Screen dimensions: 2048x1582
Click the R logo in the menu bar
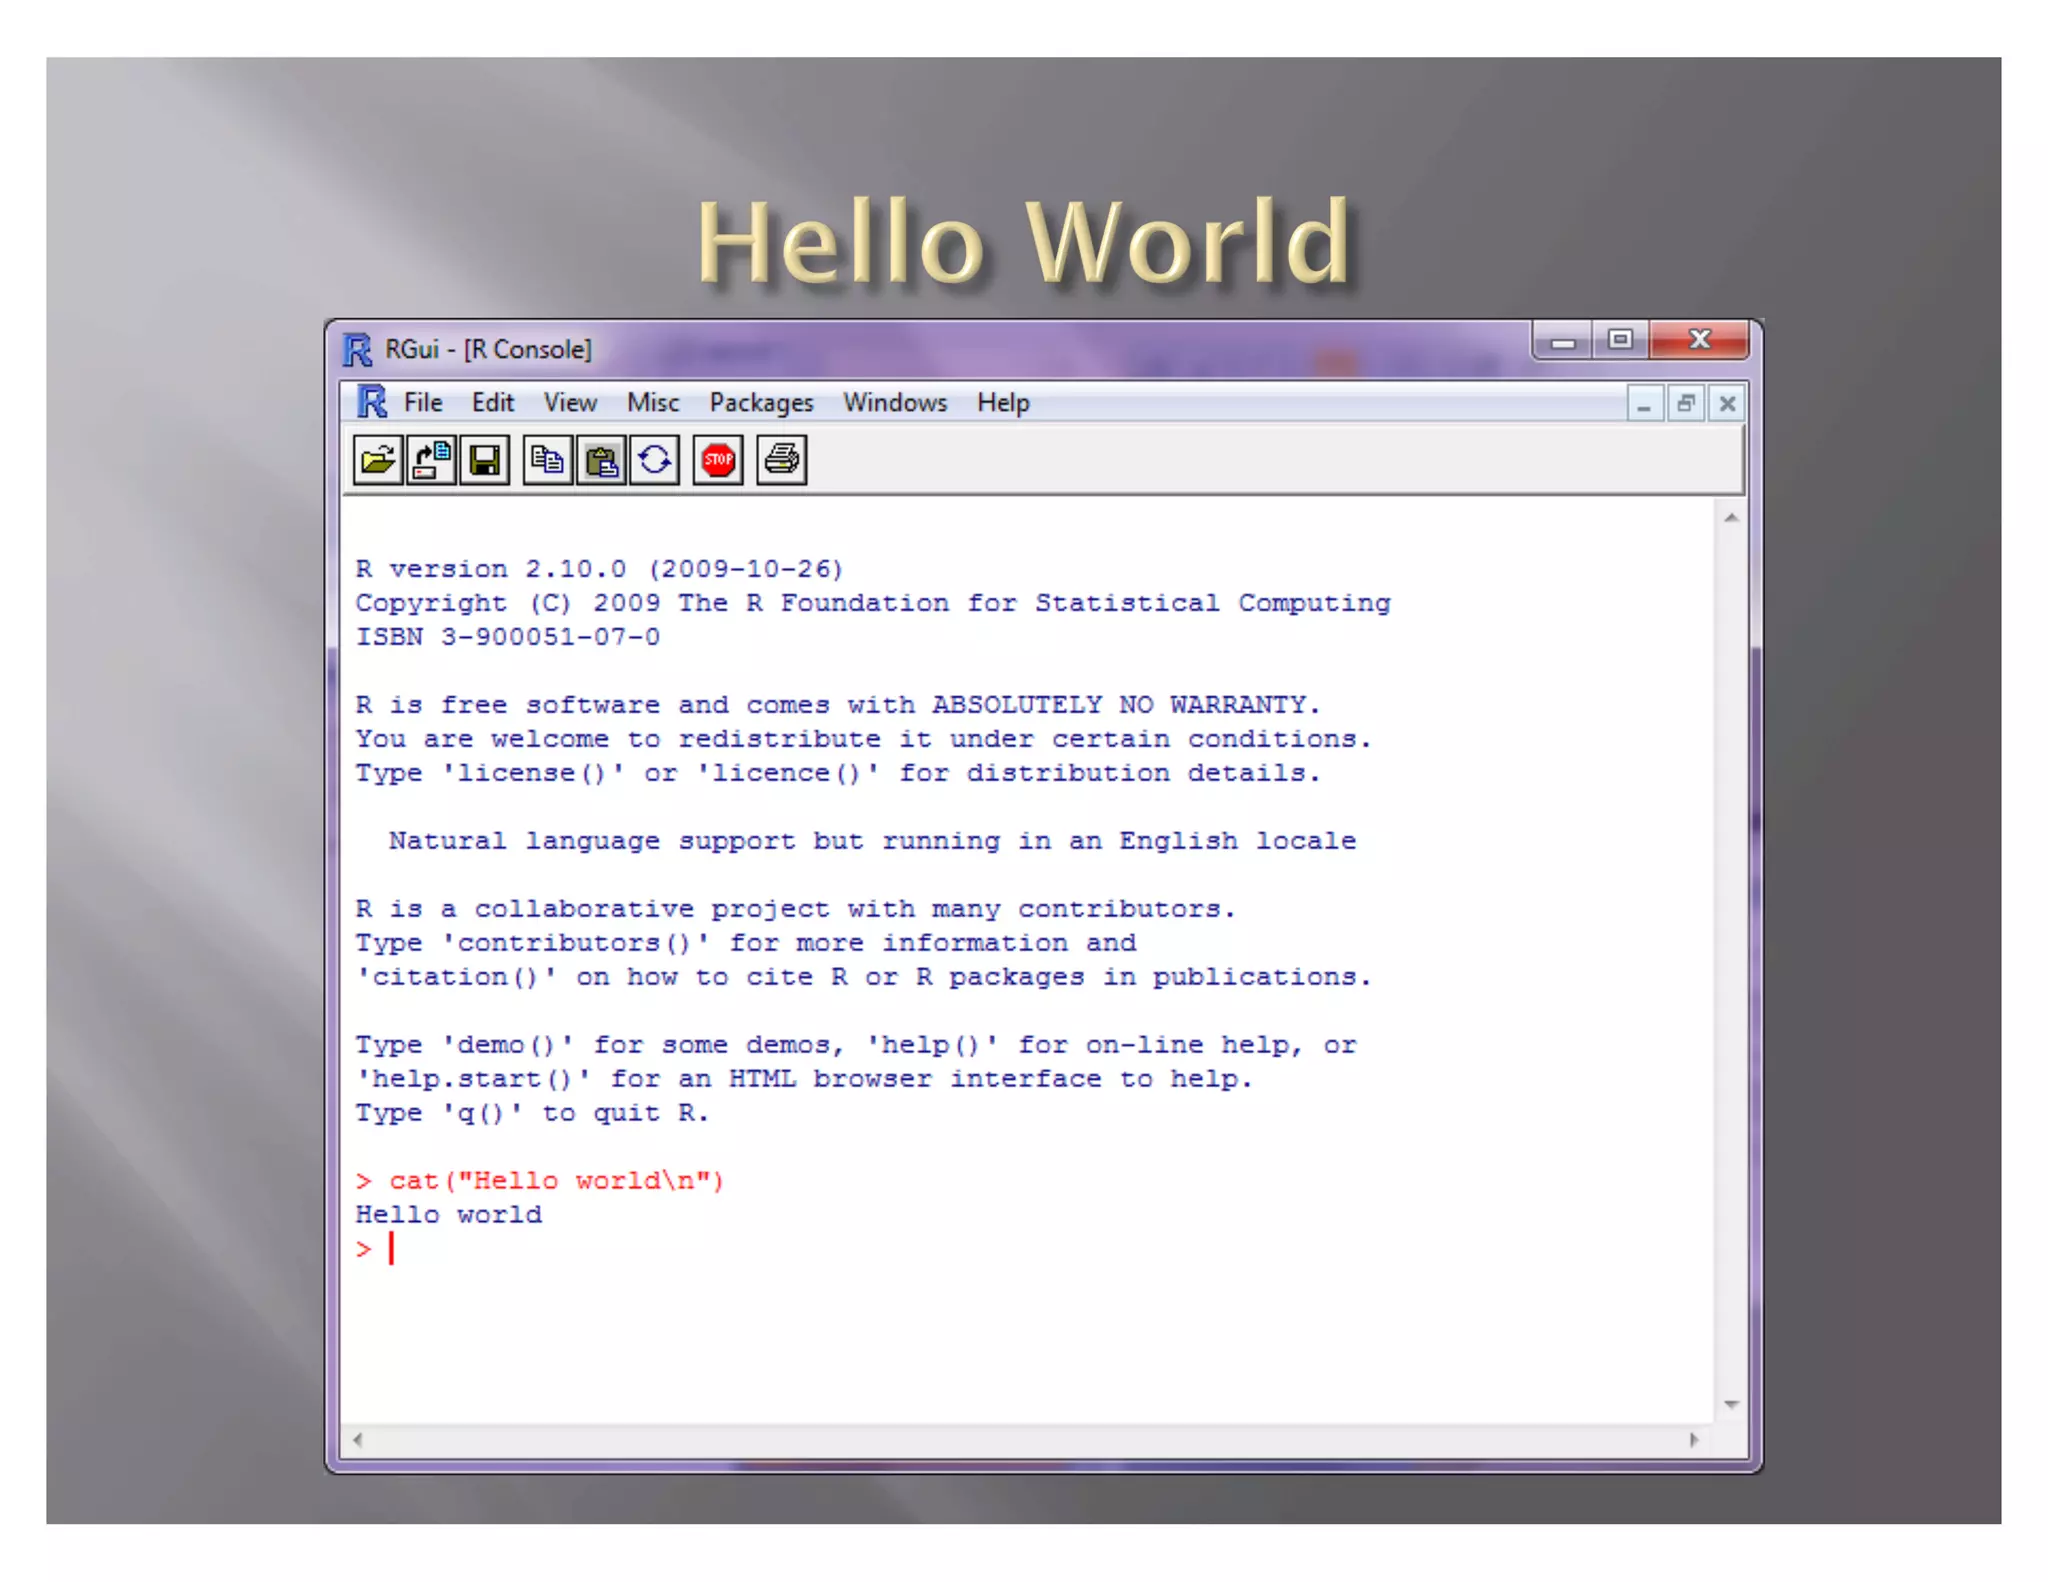[372, 402]
